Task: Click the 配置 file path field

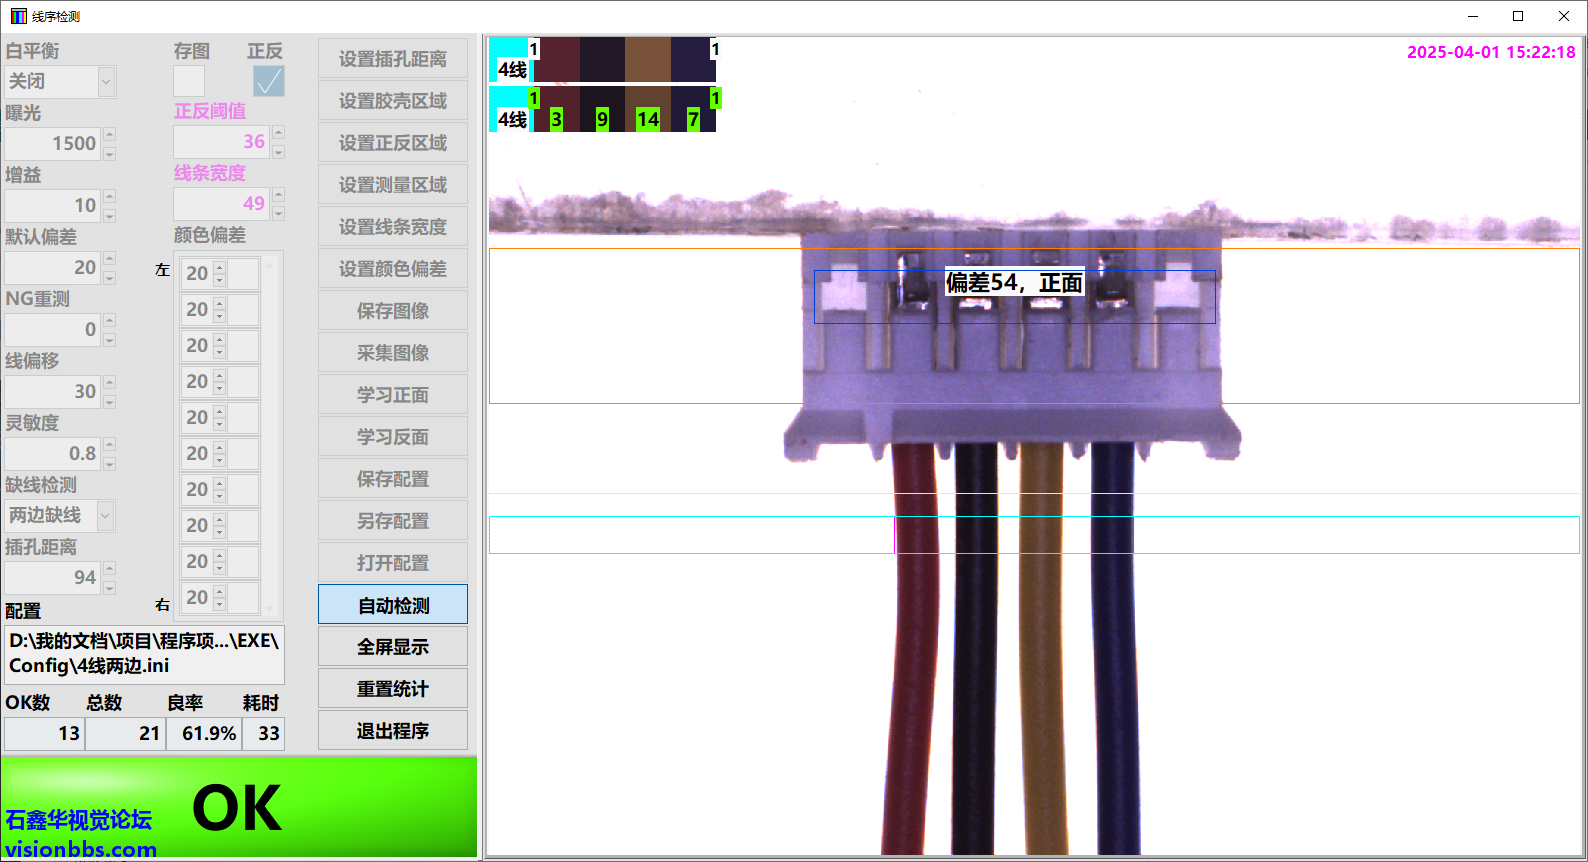Action: [x=144, y=654]
